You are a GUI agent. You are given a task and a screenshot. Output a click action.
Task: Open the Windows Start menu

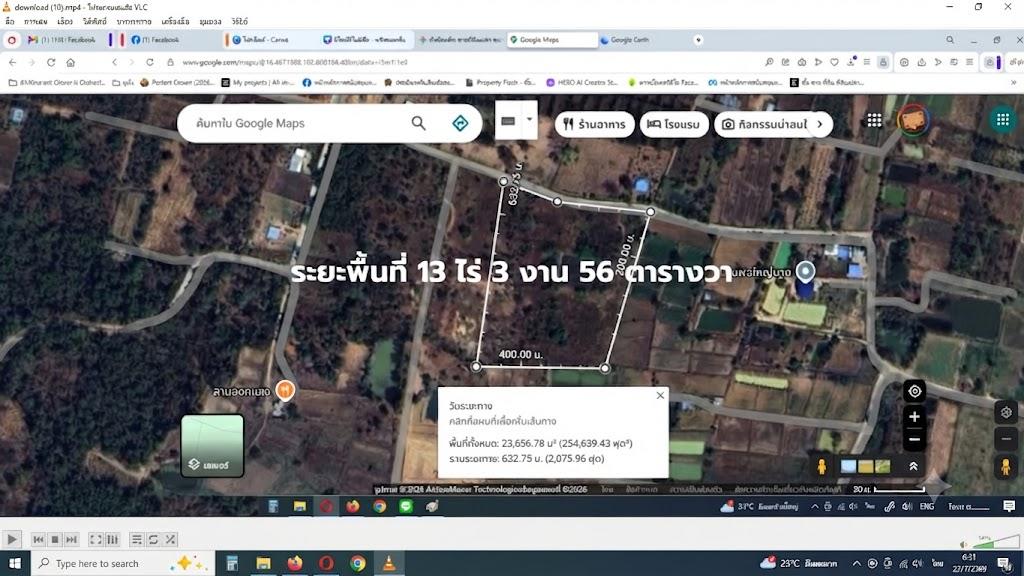coord(14,563)
